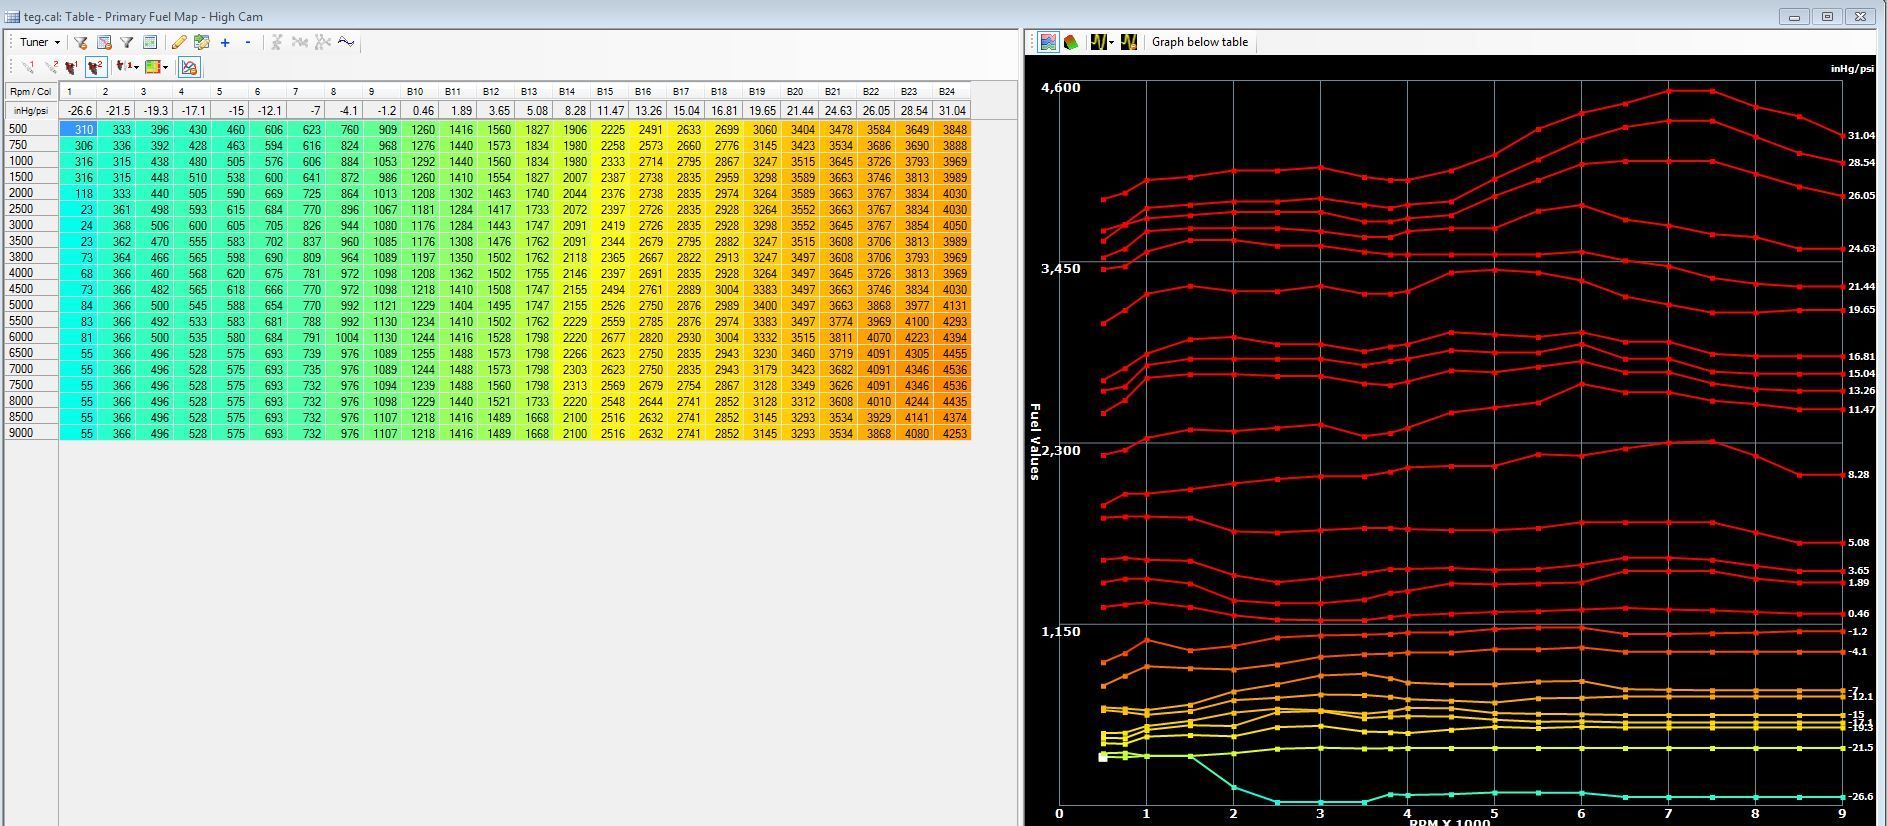Click the green table grid icon
This screenshot has width=1887, height=826.
point(150,42)
